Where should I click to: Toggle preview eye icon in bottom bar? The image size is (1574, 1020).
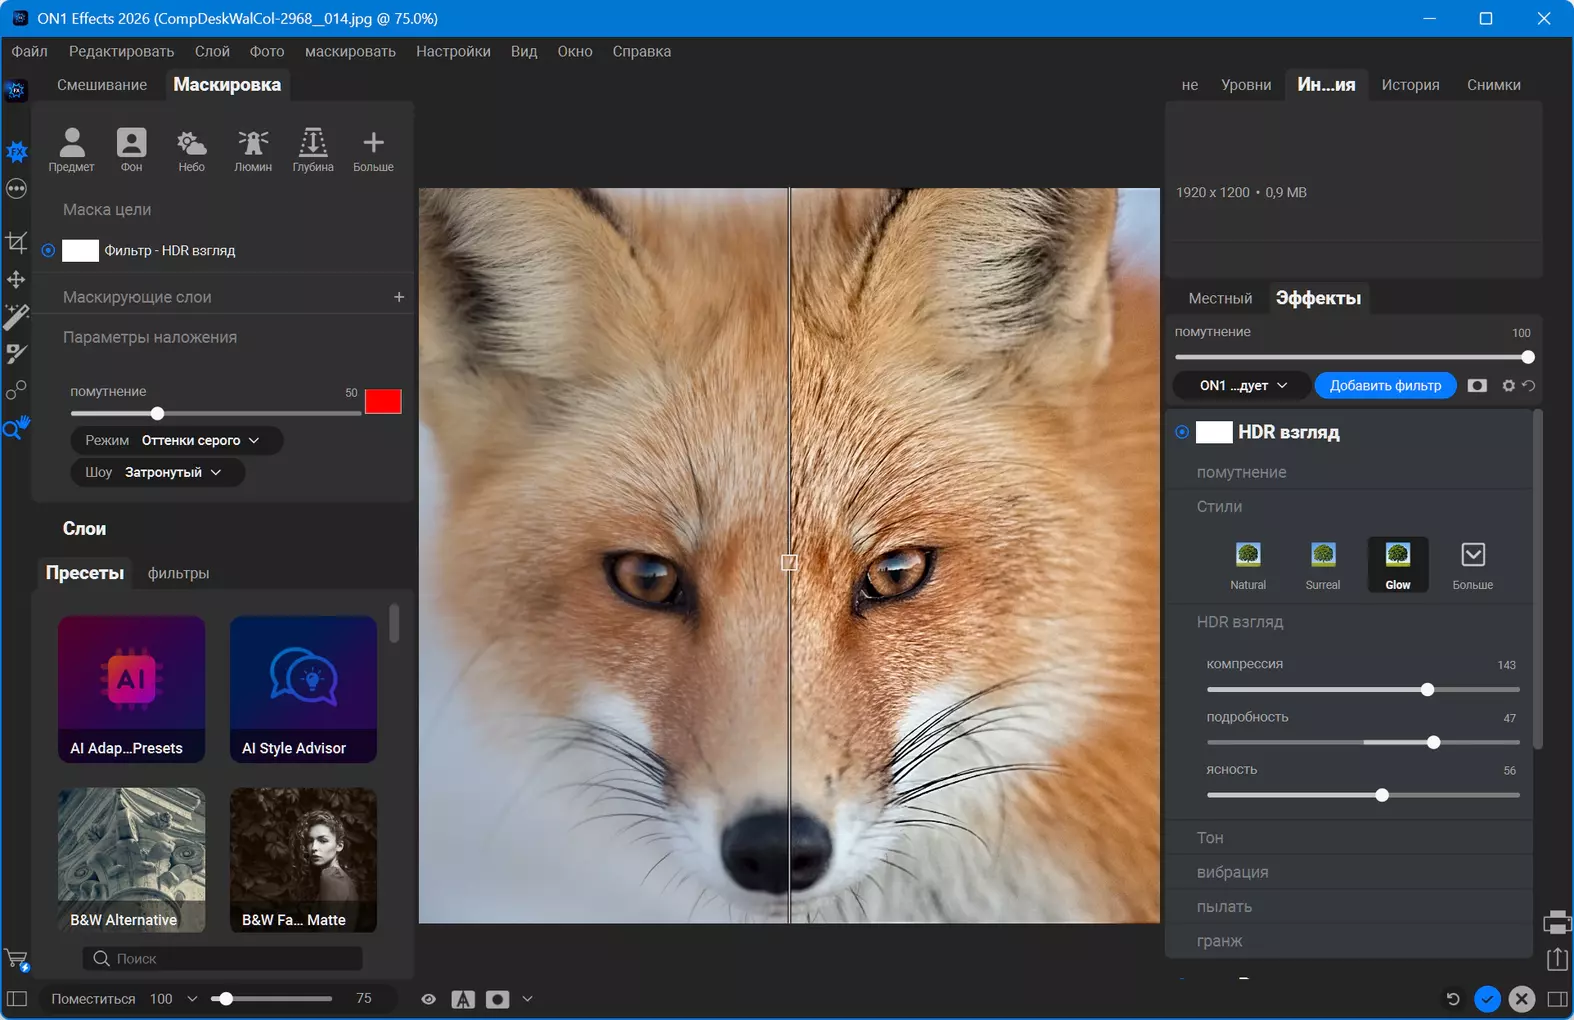[x=428, y=999]
